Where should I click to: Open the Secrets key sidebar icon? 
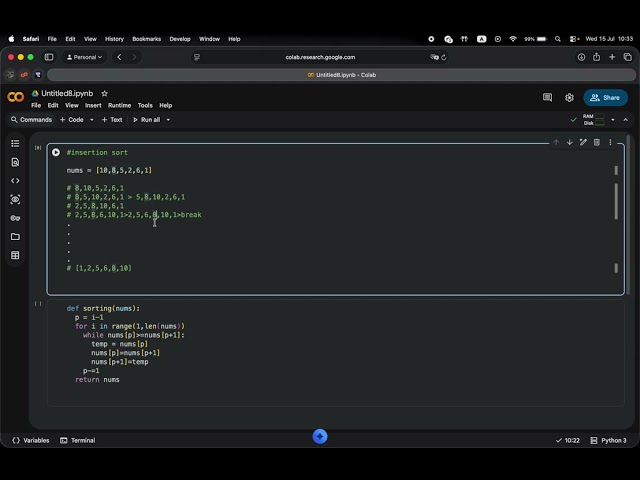click(15, 218)
